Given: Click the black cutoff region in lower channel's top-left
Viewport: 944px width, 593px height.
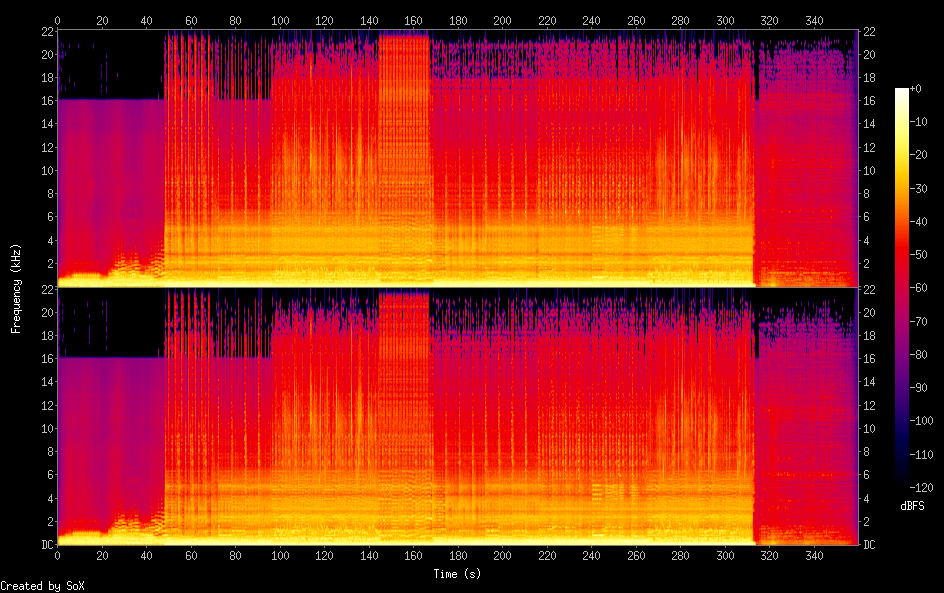Looking at the screenshot, I should (x=108, y=323).
